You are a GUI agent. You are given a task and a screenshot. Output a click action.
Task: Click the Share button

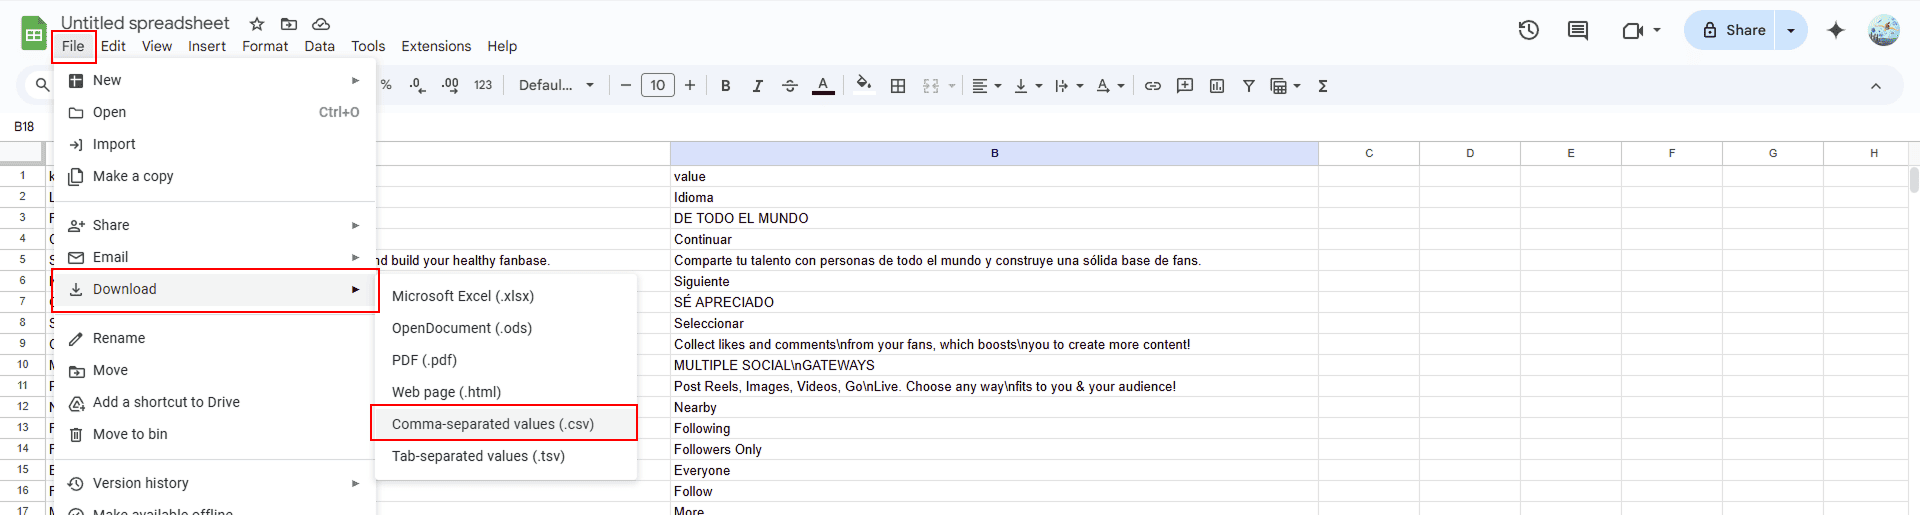(1734, 30)
